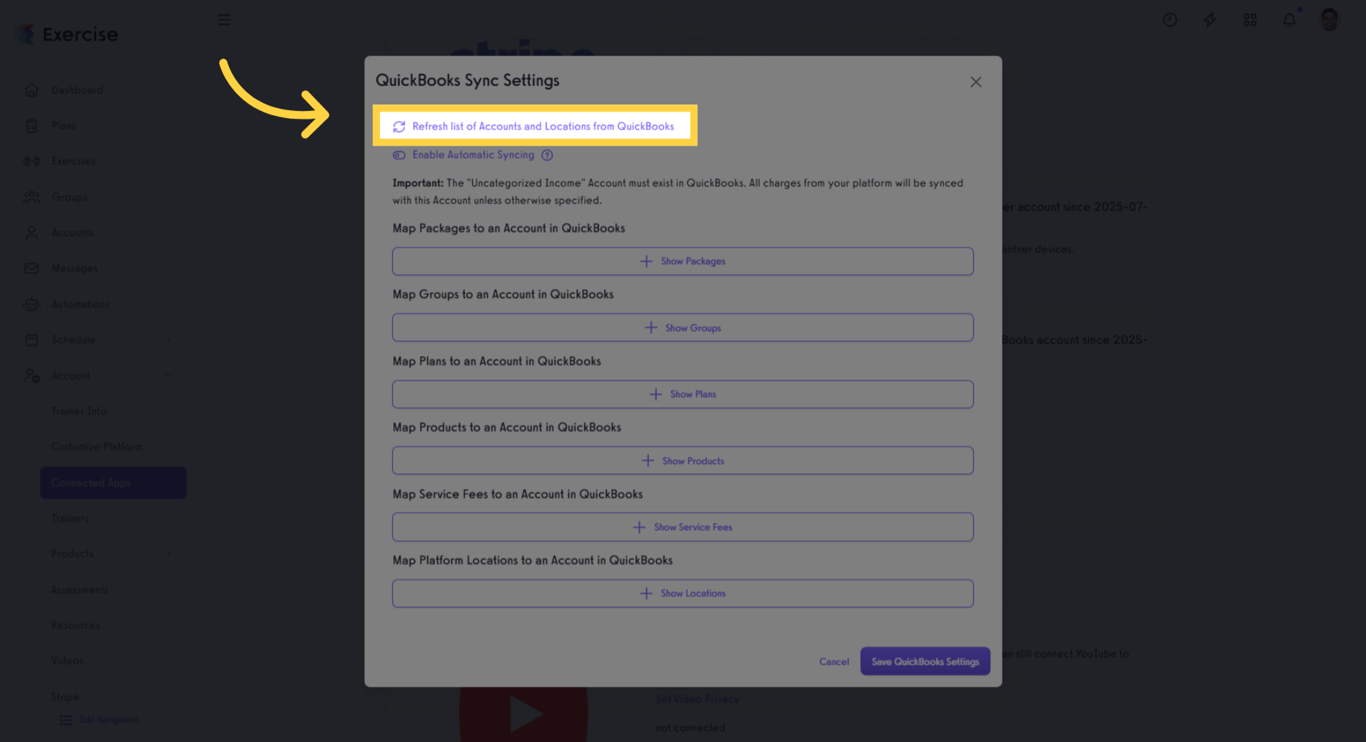1366x742 pixels.
Task: Click the help question mark beside Automatic Syncing
Action: [546, 155]
